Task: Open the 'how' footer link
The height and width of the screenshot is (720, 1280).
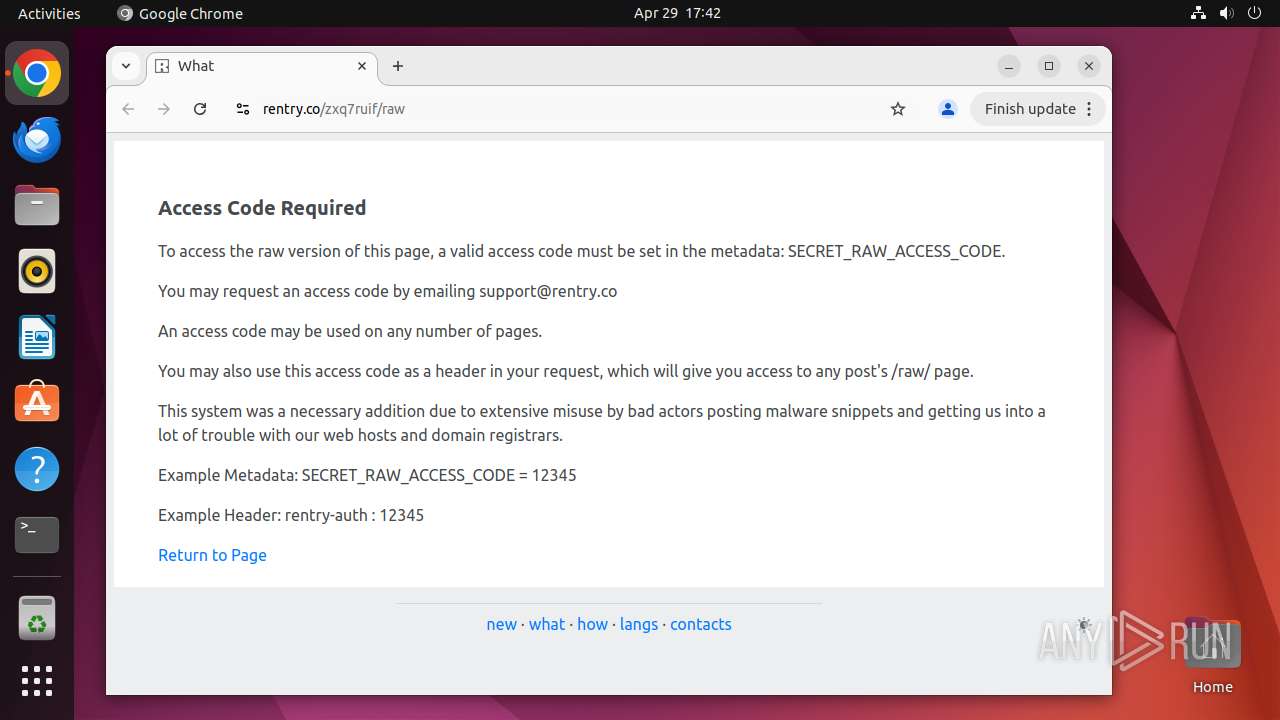Action: point(592,624)
